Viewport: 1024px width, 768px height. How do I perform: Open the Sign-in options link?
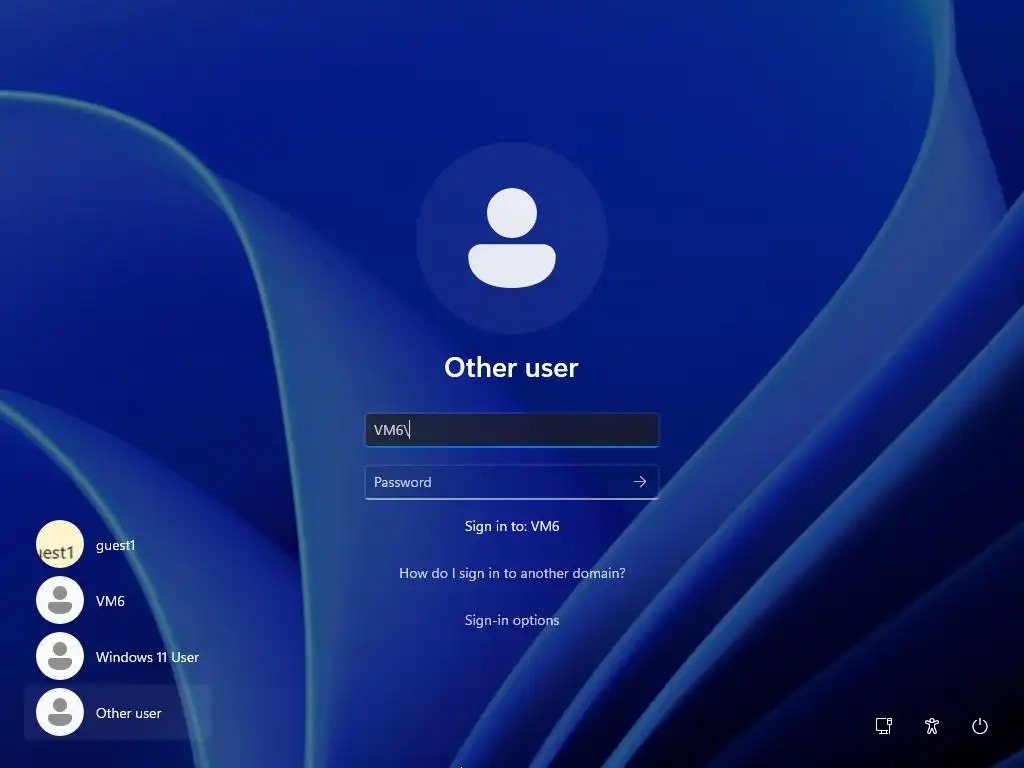(512, 620)
